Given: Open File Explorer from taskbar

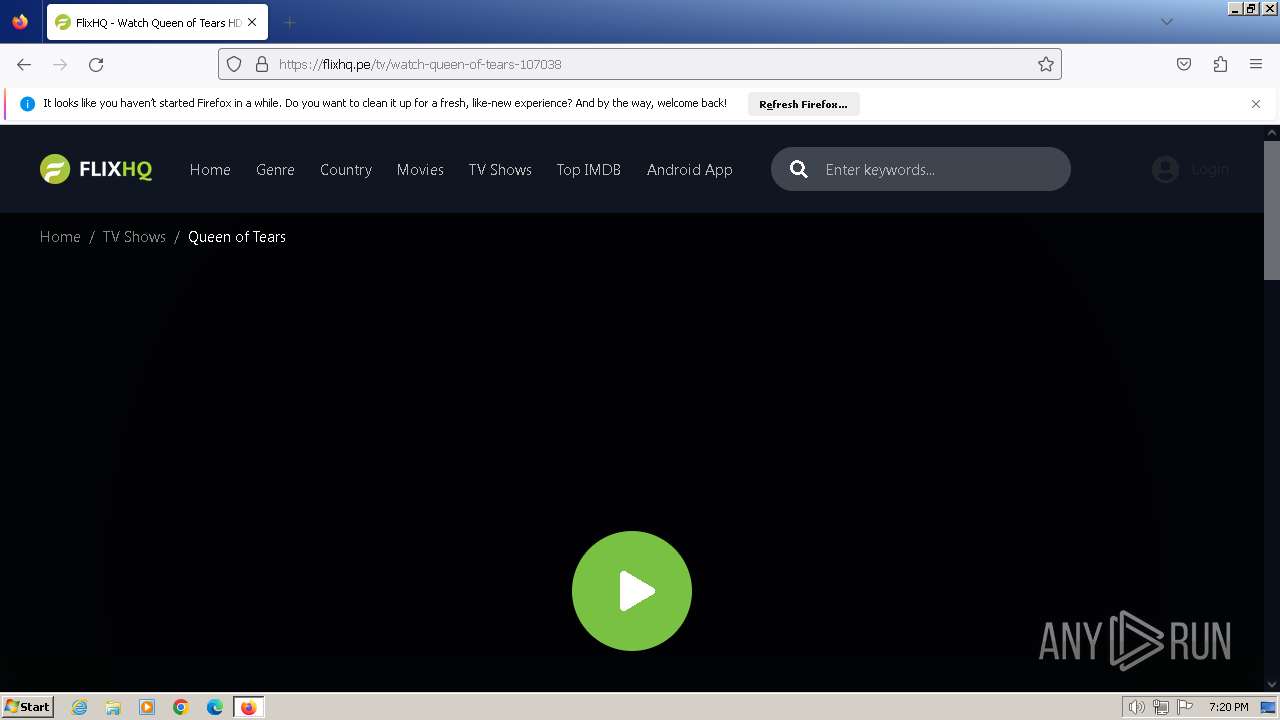Looking at the screenshot, I should [x=113, y=707].
